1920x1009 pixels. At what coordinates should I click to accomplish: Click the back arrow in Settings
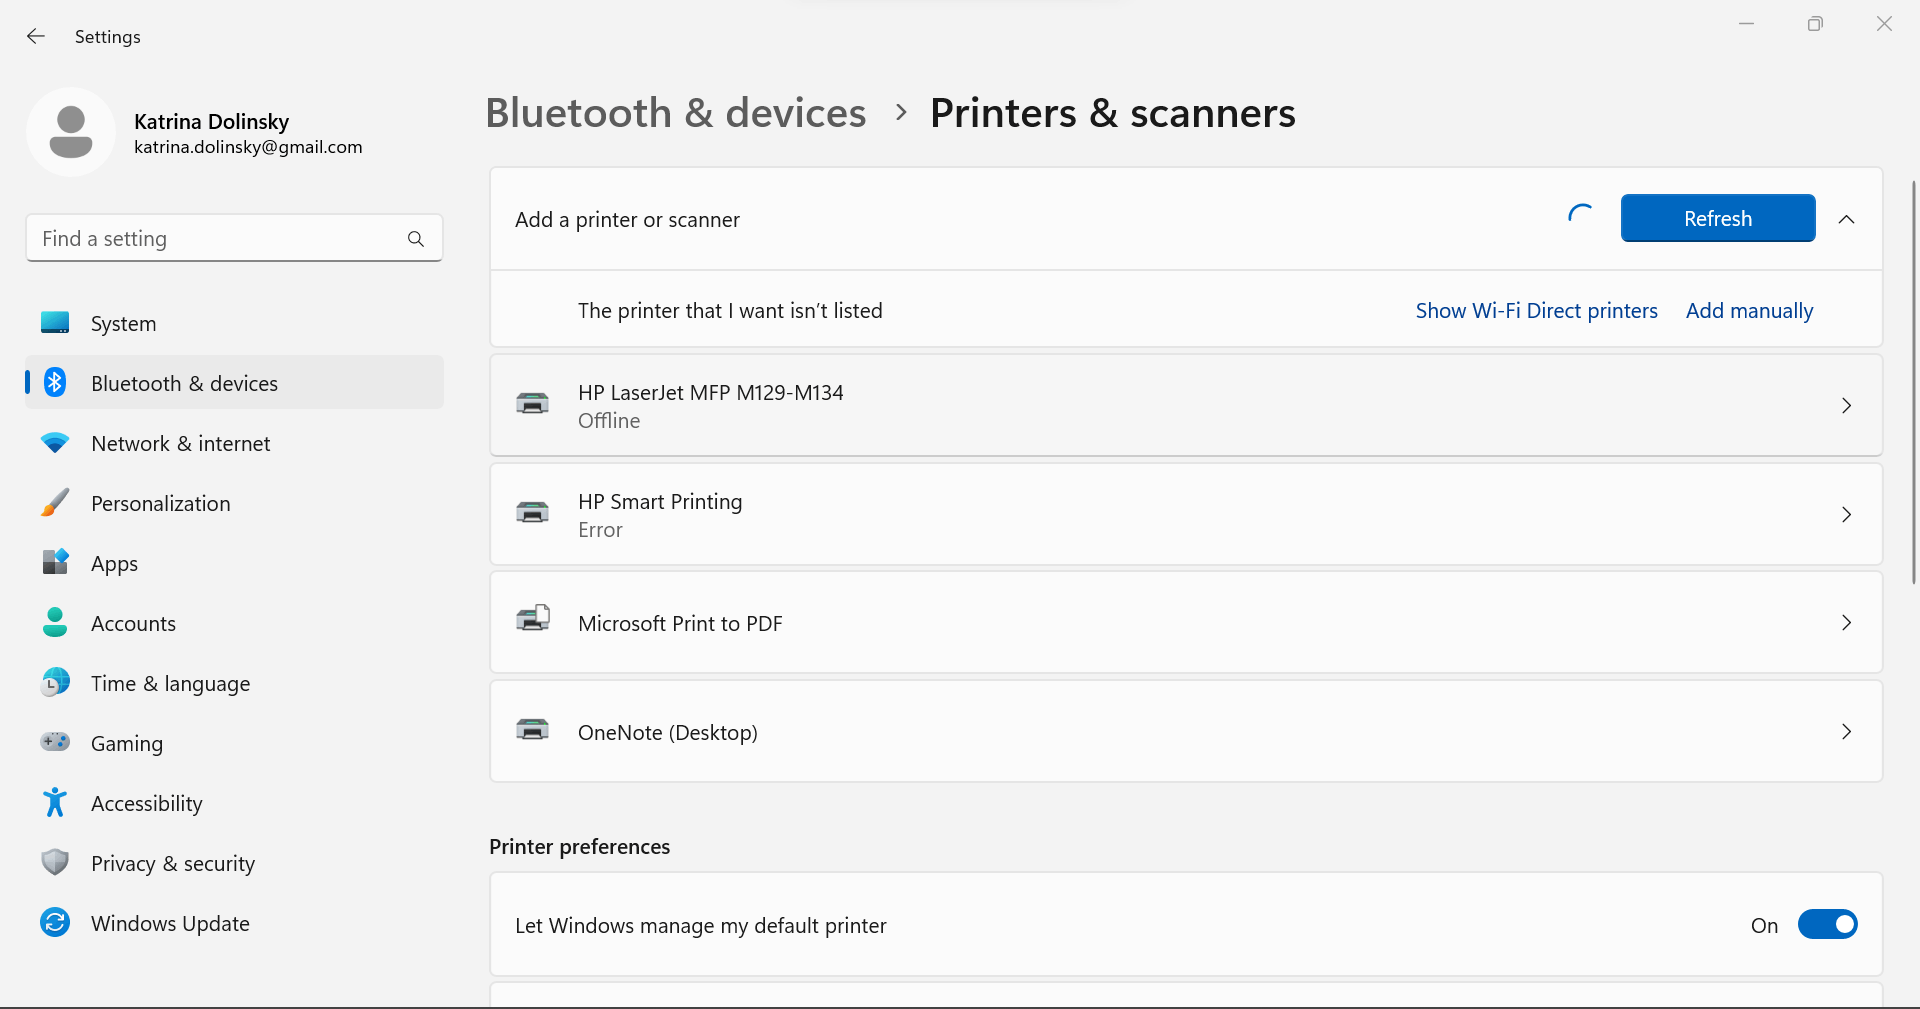point(36,36)
